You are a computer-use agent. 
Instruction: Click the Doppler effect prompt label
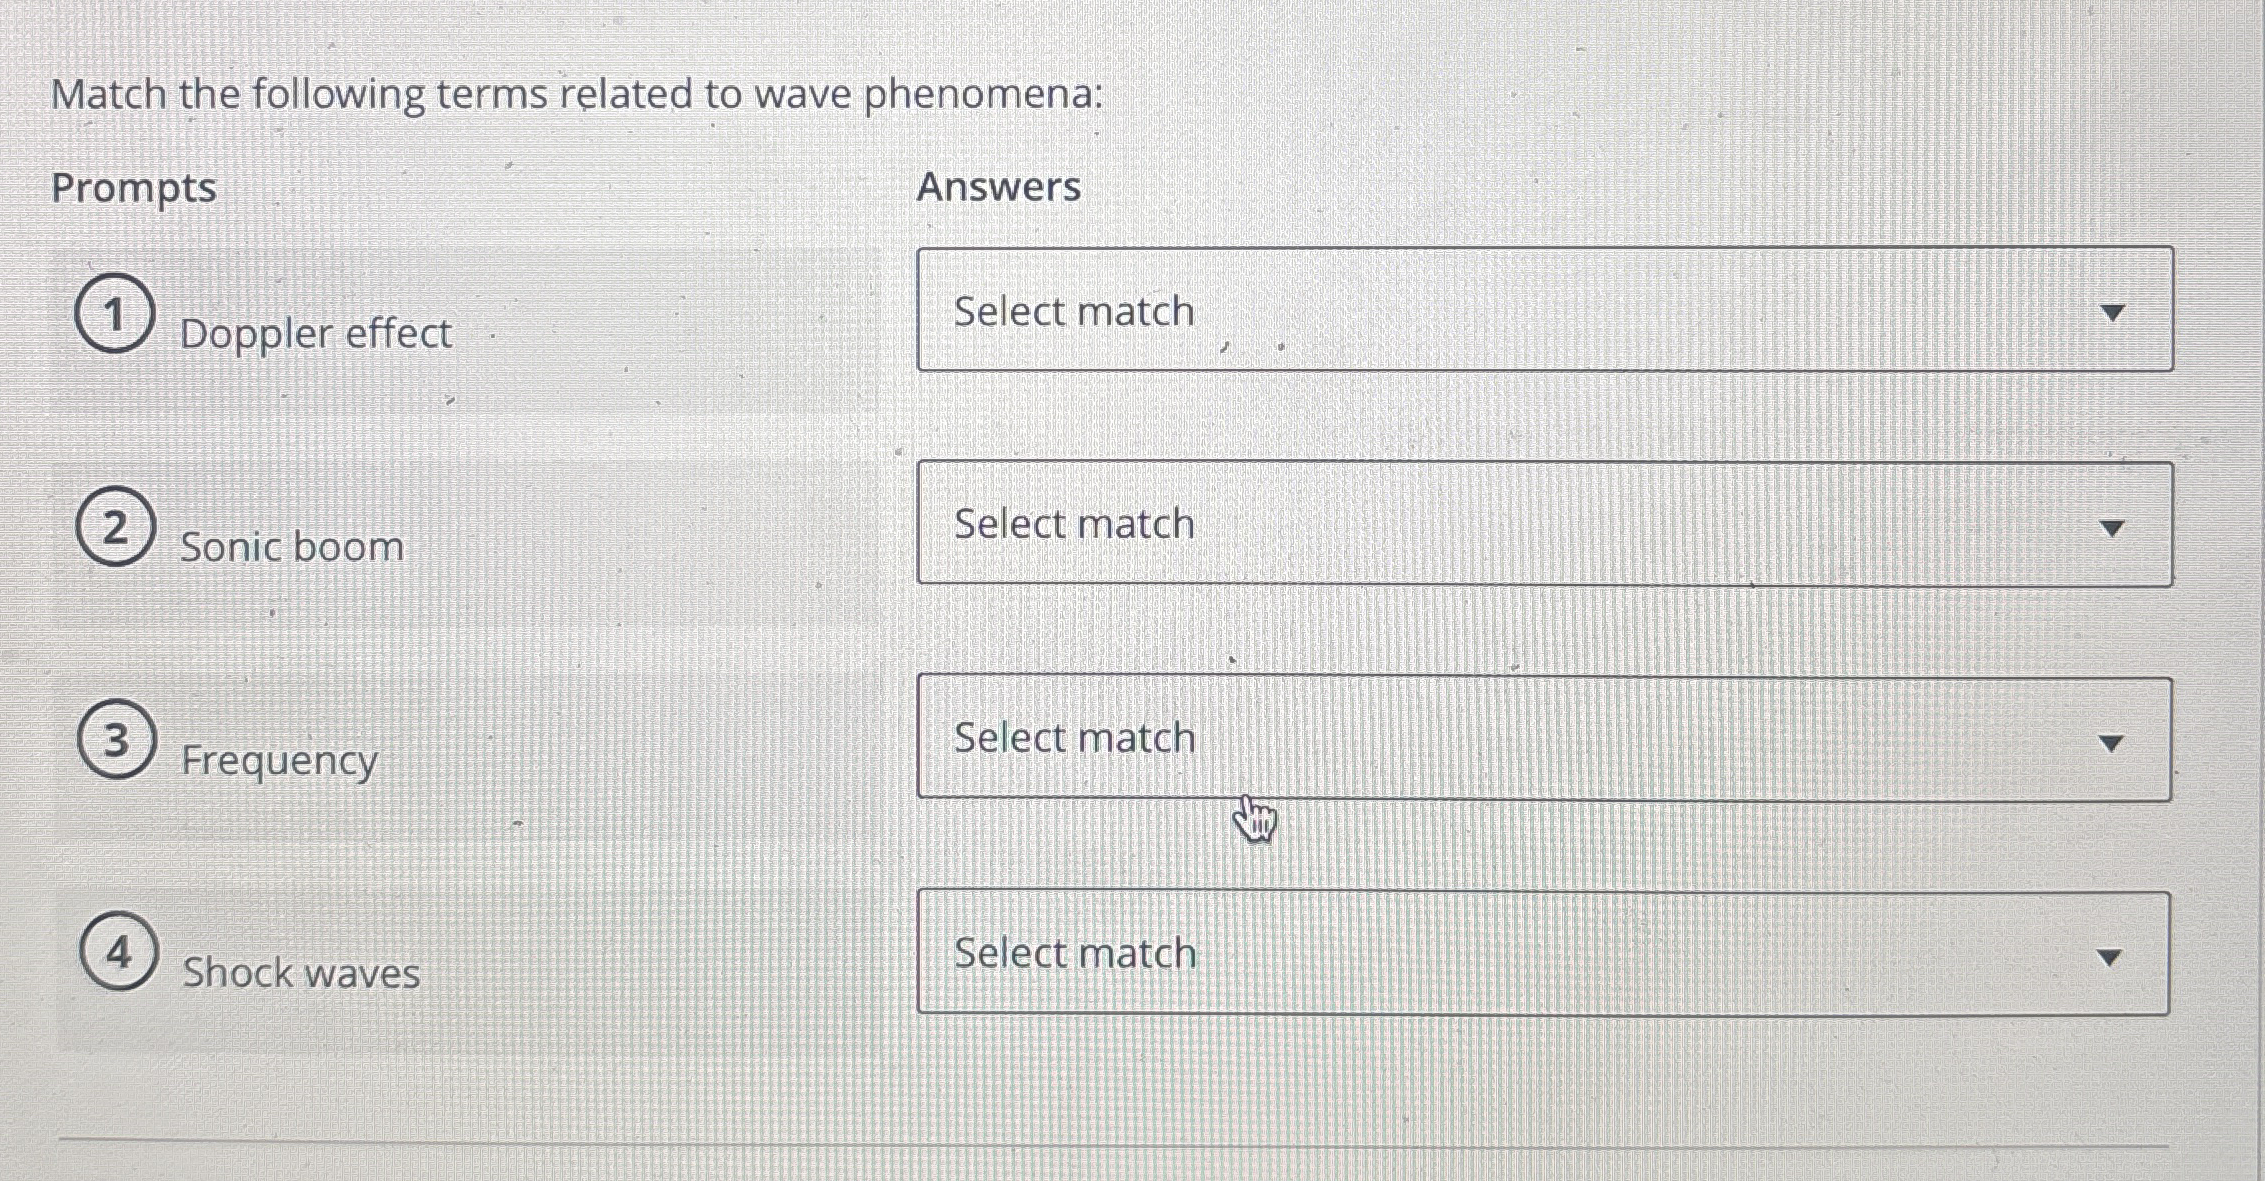315,333
